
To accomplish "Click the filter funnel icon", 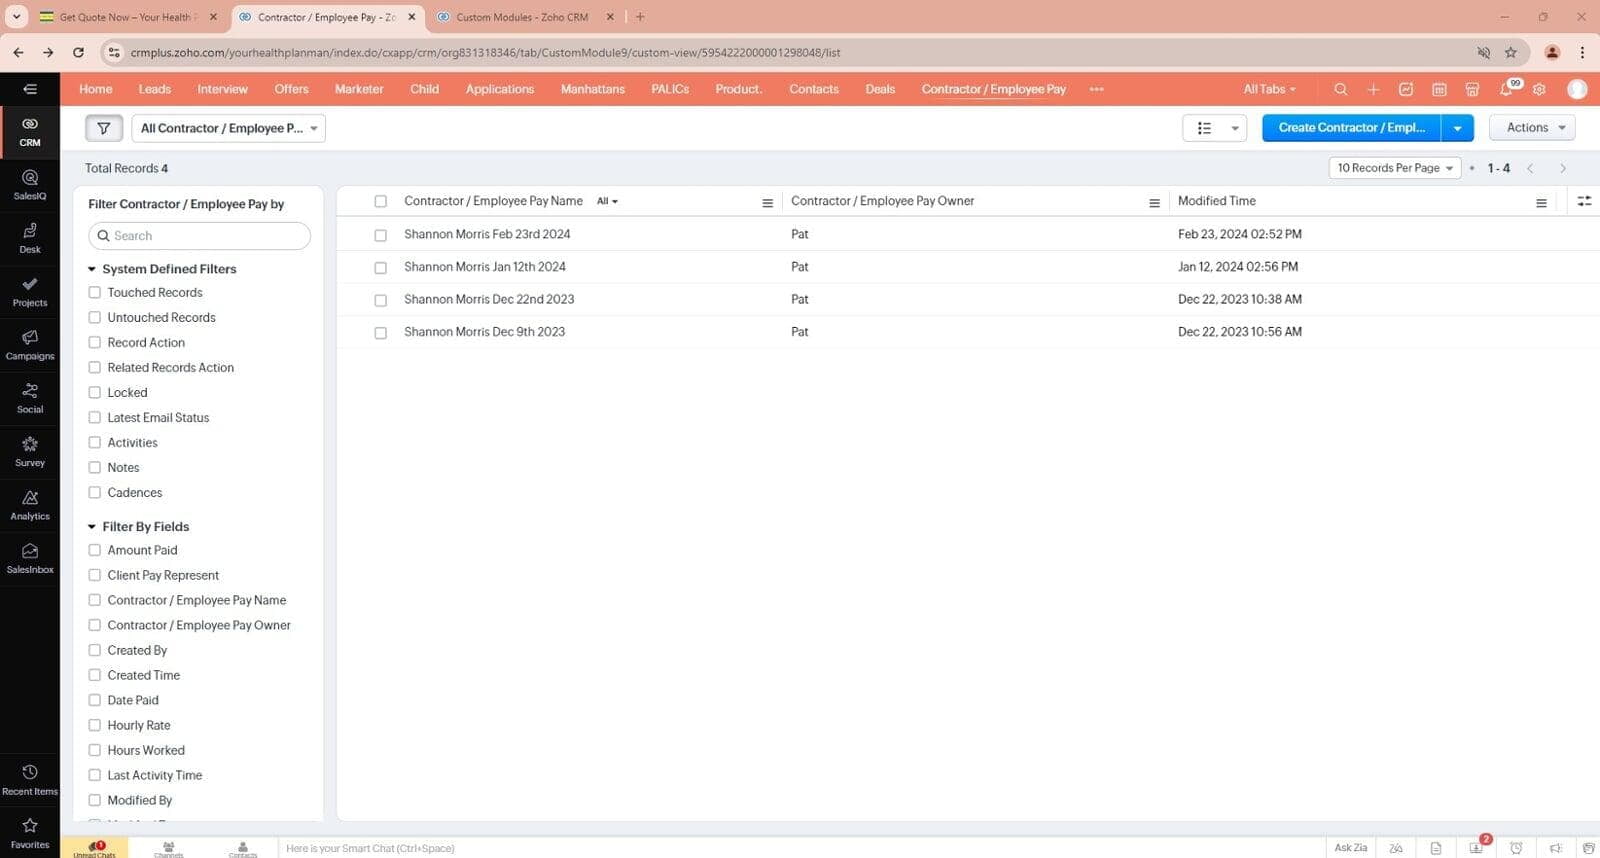I will [104, 128].
